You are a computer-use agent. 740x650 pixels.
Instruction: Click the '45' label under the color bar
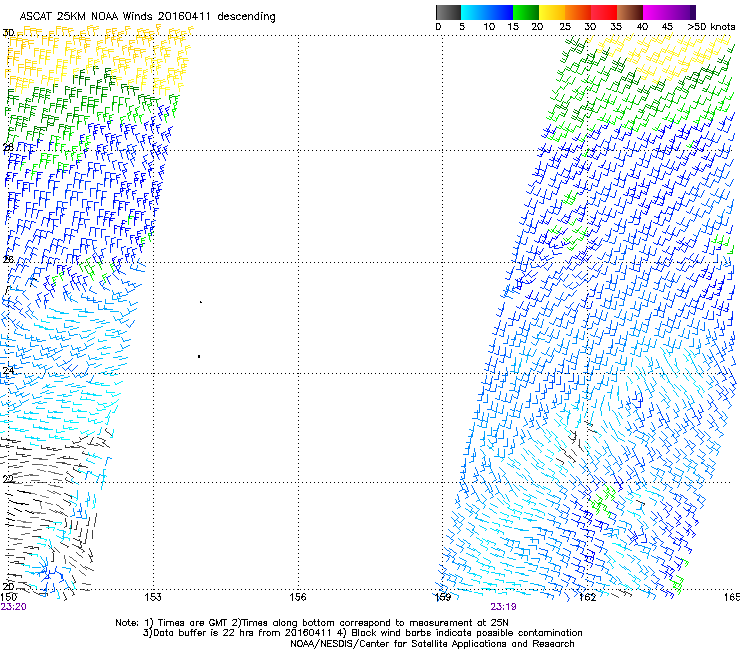tap(667, 26)
